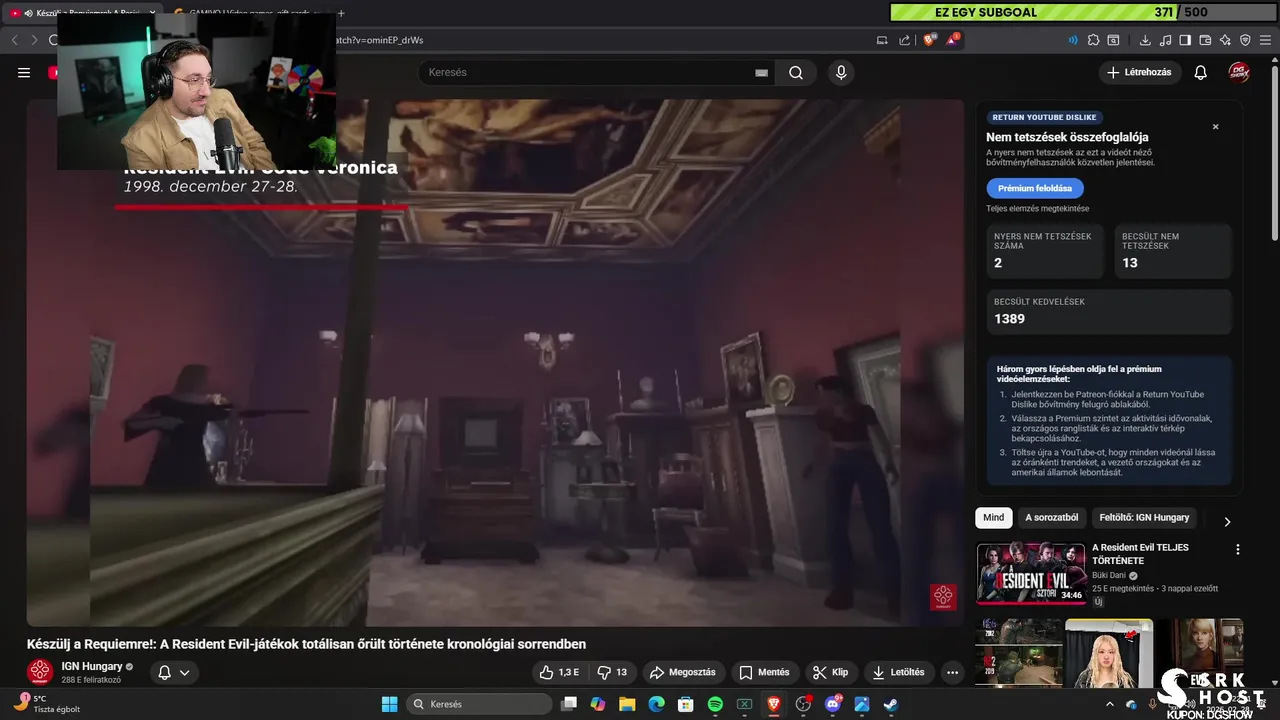
Task: Click the browser address bar URL
Action: [380, 40]
